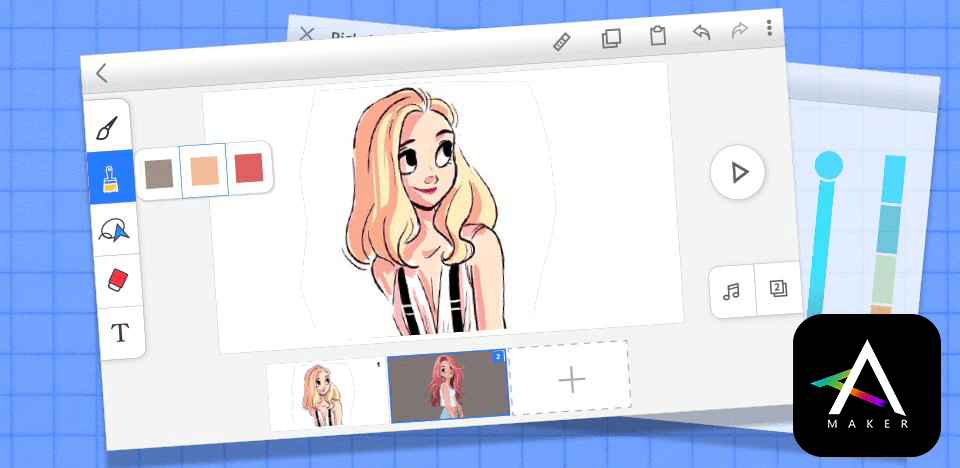The height and width of the screenshot is (468, 960).
Task: Pick the peach color swatch
Action: click(204, 170)
